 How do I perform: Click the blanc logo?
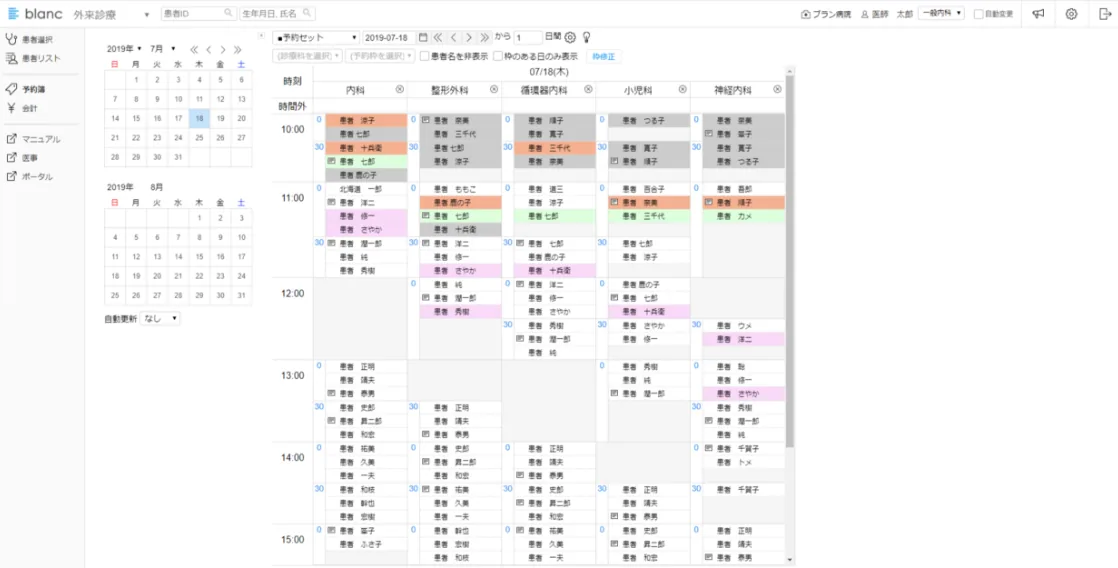coord(34,14)
